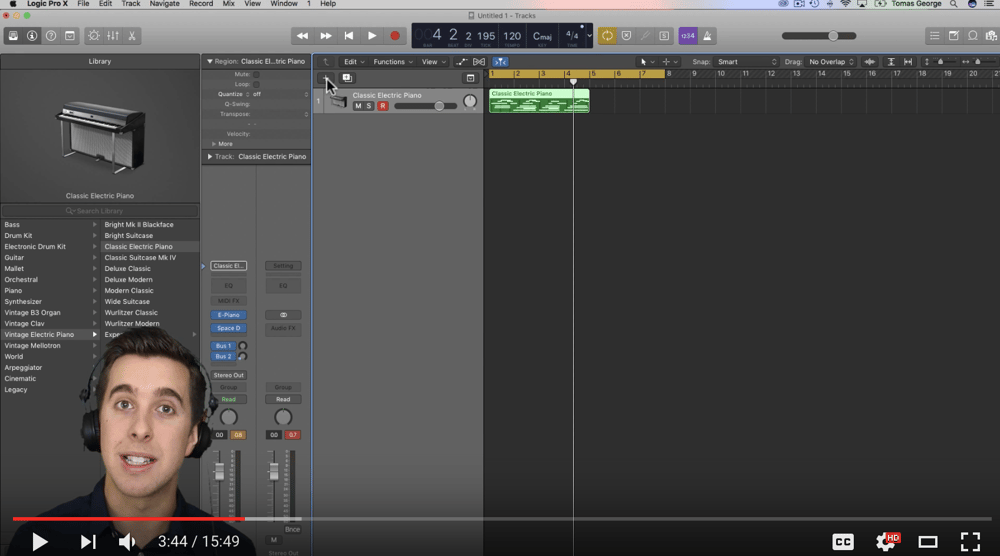Viewport: 1000px width, 556px height.
Task: Start recording with the red Record button
Action: point(395,36)
